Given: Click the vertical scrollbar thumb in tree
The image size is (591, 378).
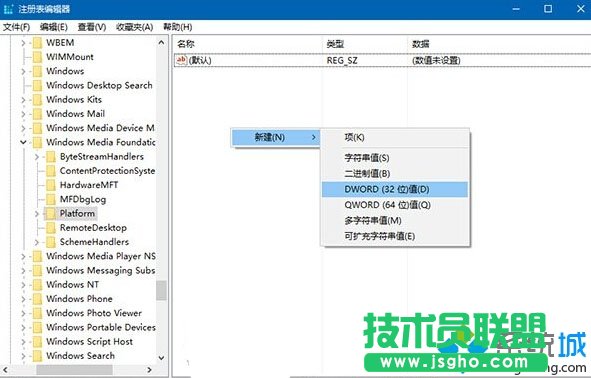Looking at the screenshot, I should click(x=161, y=290).
